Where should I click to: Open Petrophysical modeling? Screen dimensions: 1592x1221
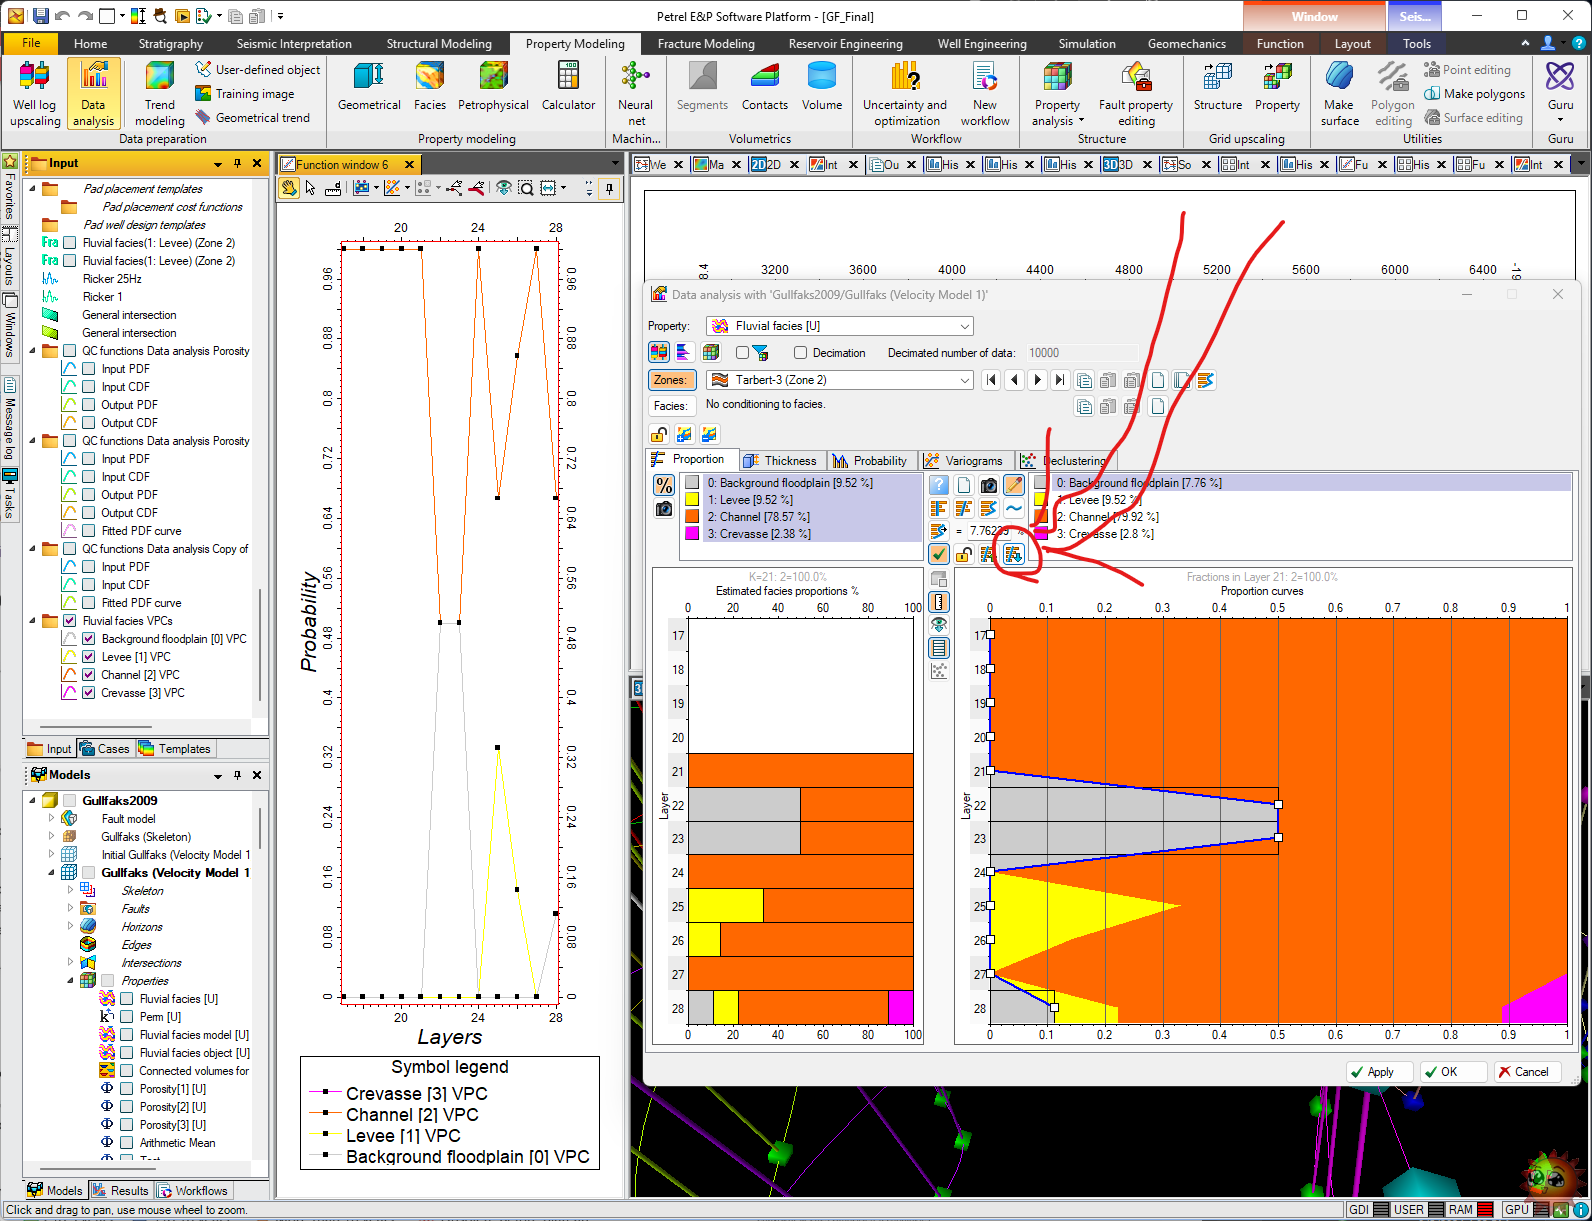pos(493,86)
